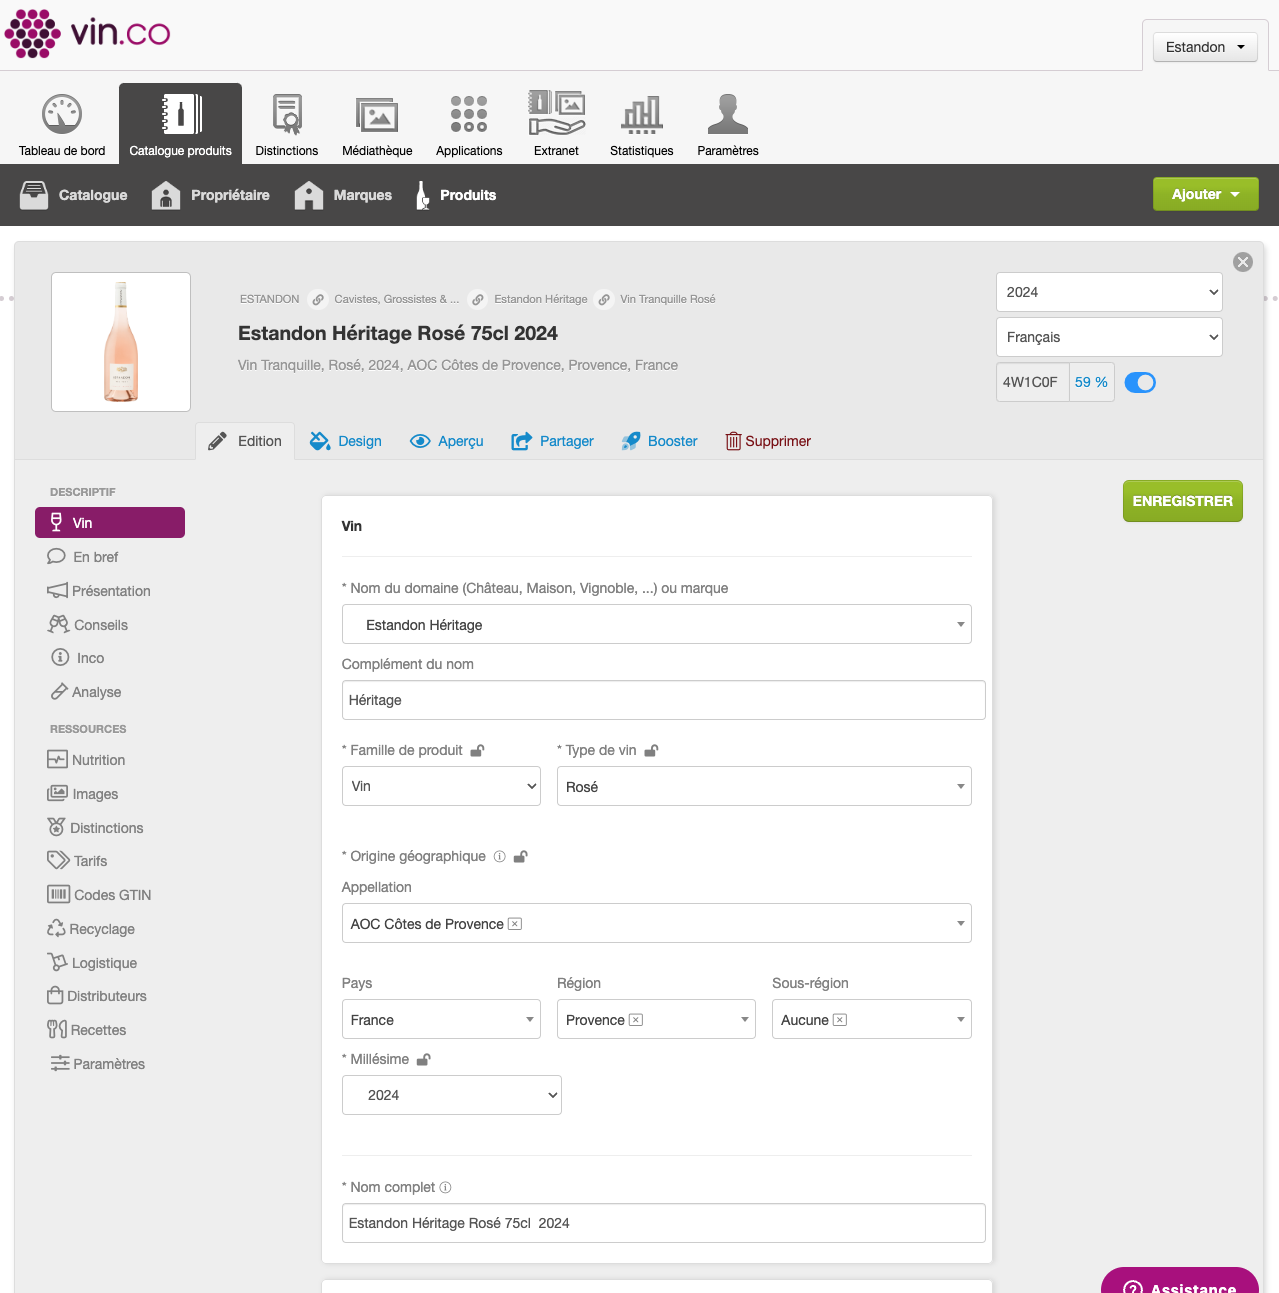The width and height of the screenshot is (1279, 1293).
Task: Open the Ajouter dropdown button
Action: [x=1205, y=194]
